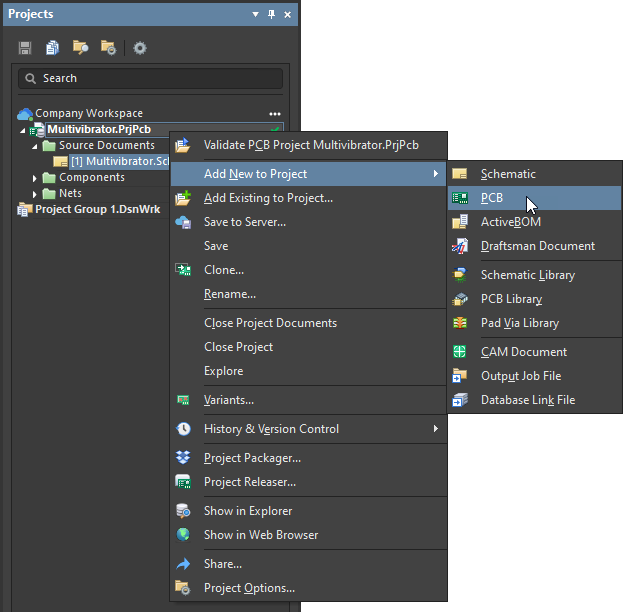Click the ActiveBOM icon

[x=460, y=222]
